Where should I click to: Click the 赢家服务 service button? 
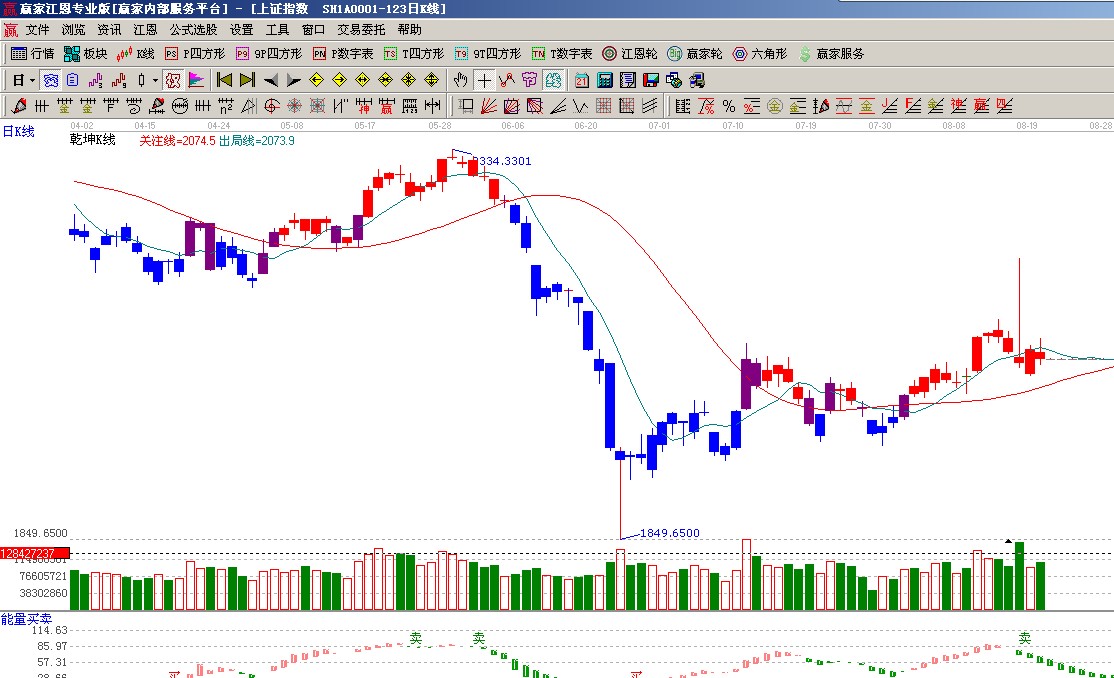click(x=831, y=54)
